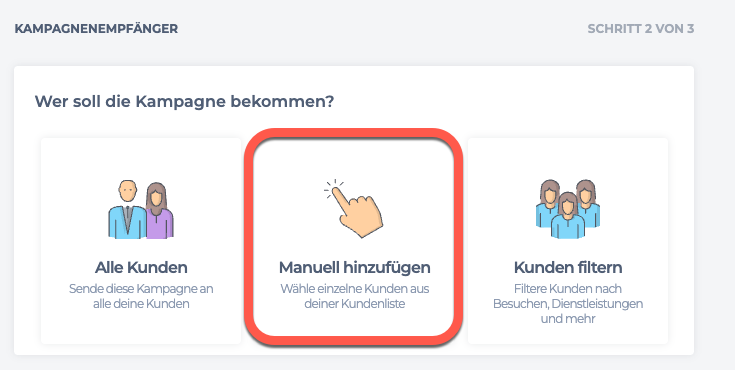
Task: Click the left woman in group icon
Action: [x=547, y=202]
